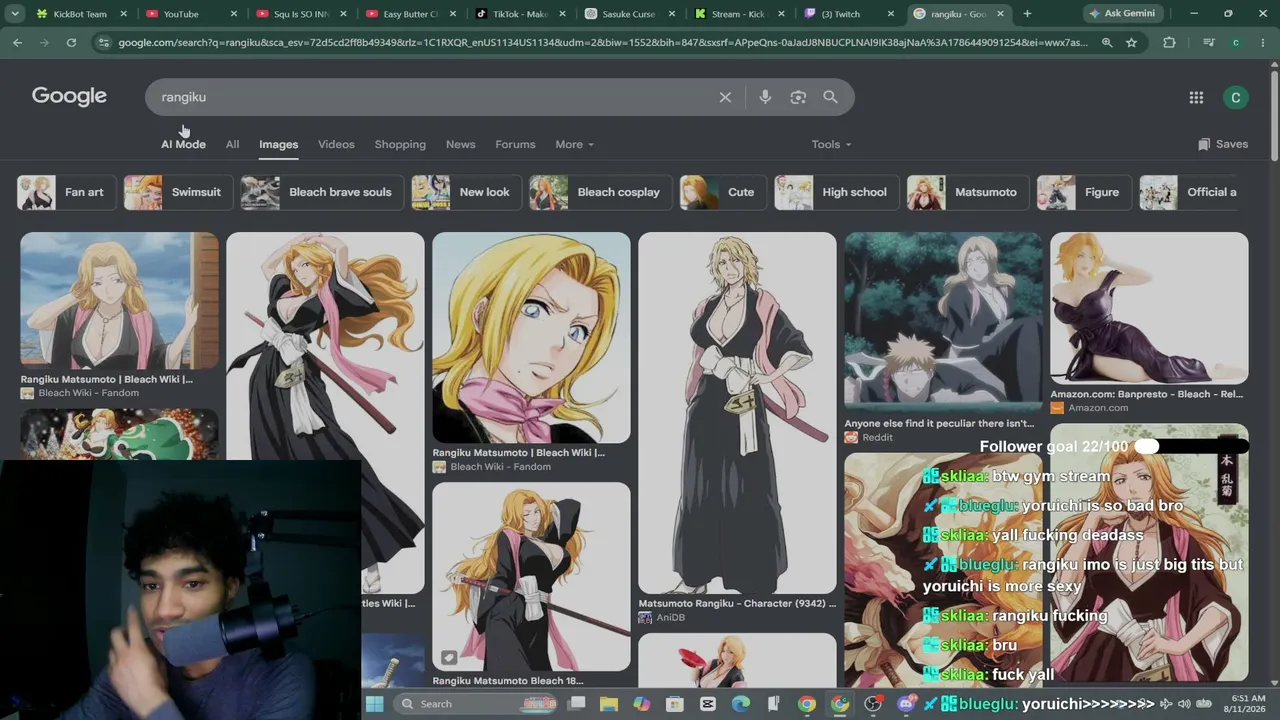Open a new browser tab
Screen dimensions: 1280x720
pos(1027,14)
